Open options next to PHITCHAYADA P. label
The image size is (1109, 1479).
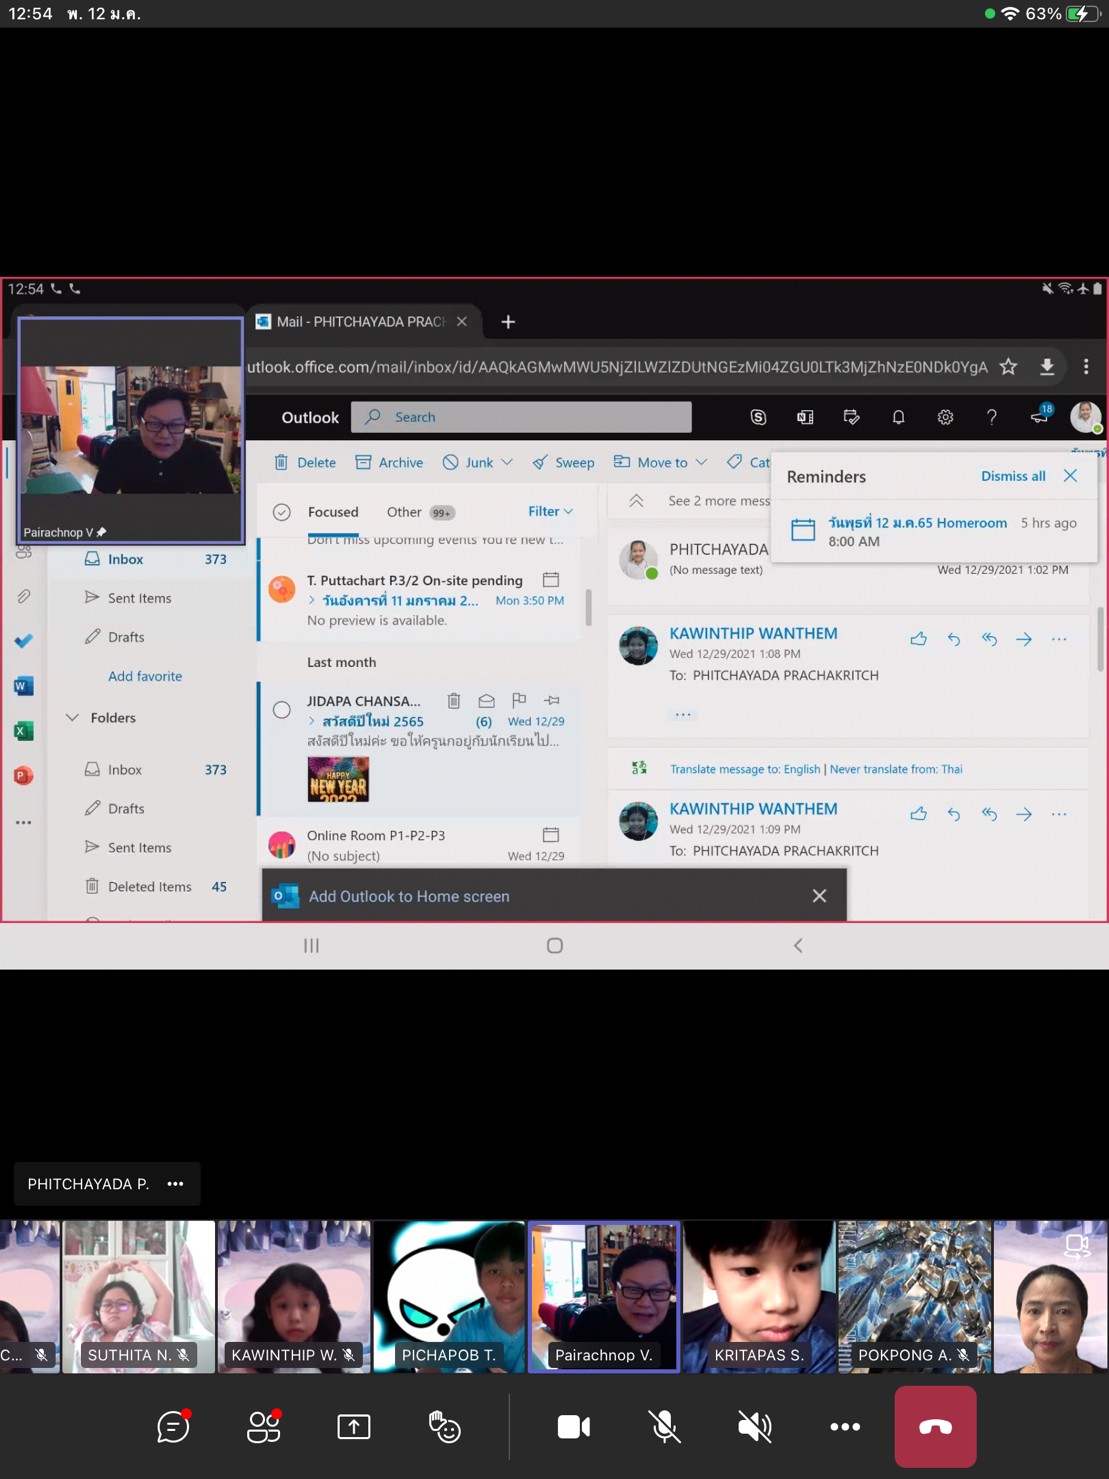tap(176, 1184)
